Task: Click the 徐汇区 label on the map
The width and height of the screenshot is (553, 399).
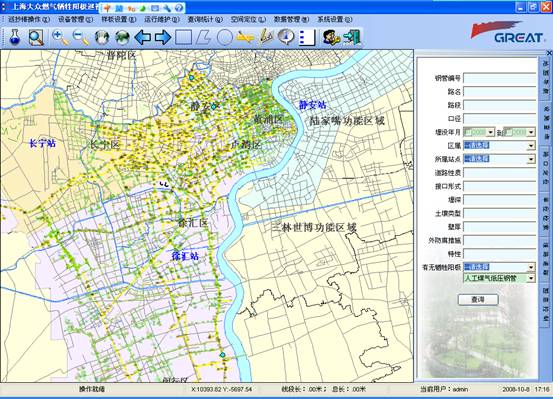Action: click(193, 223)
